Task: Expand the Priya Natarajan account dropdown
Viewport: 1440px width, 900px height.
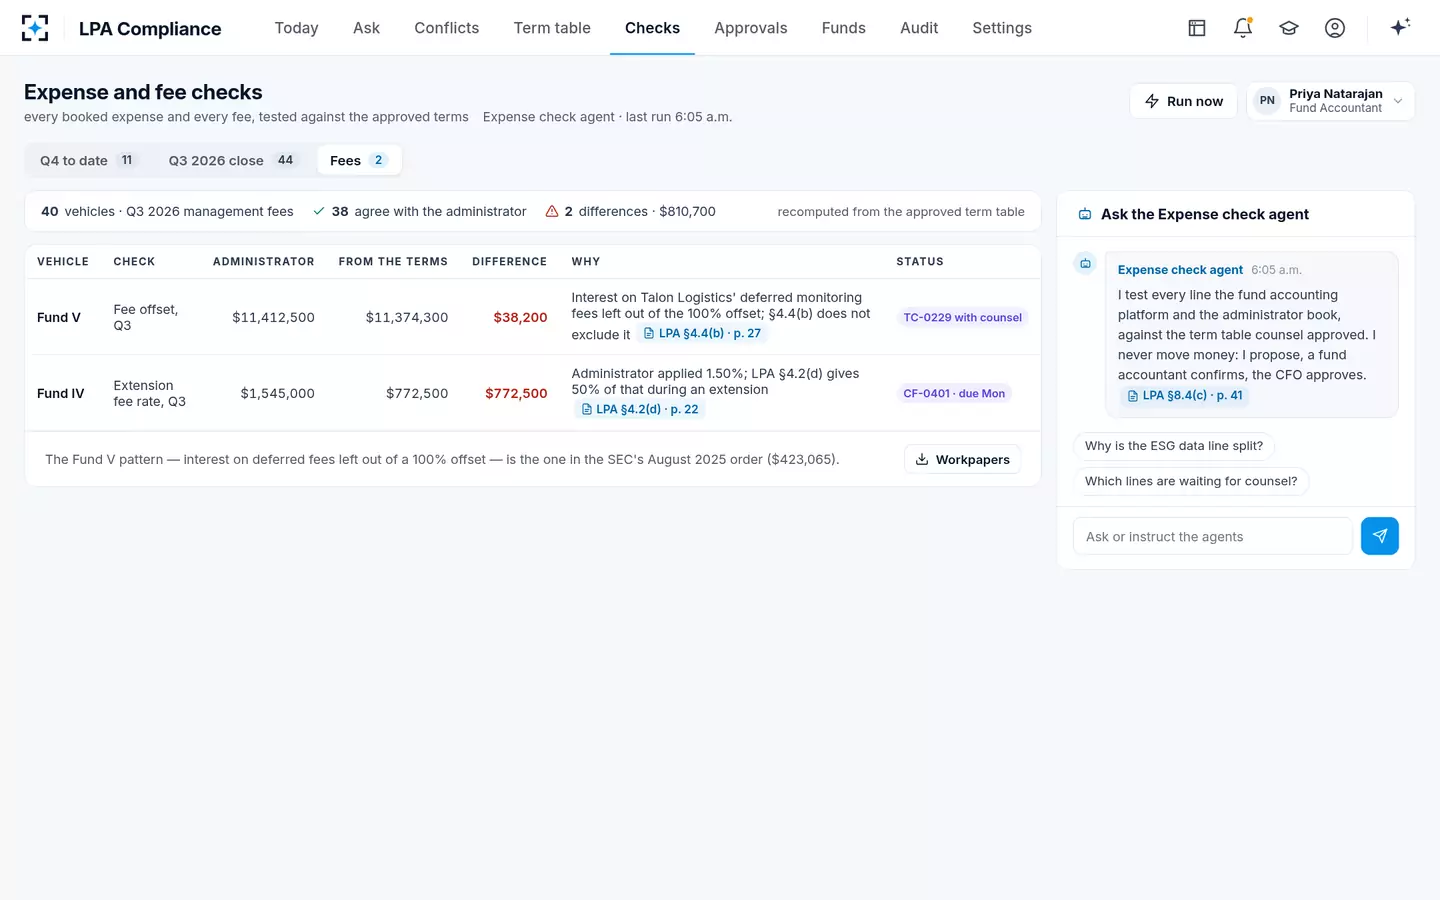Action: [x=1330, y=101]
